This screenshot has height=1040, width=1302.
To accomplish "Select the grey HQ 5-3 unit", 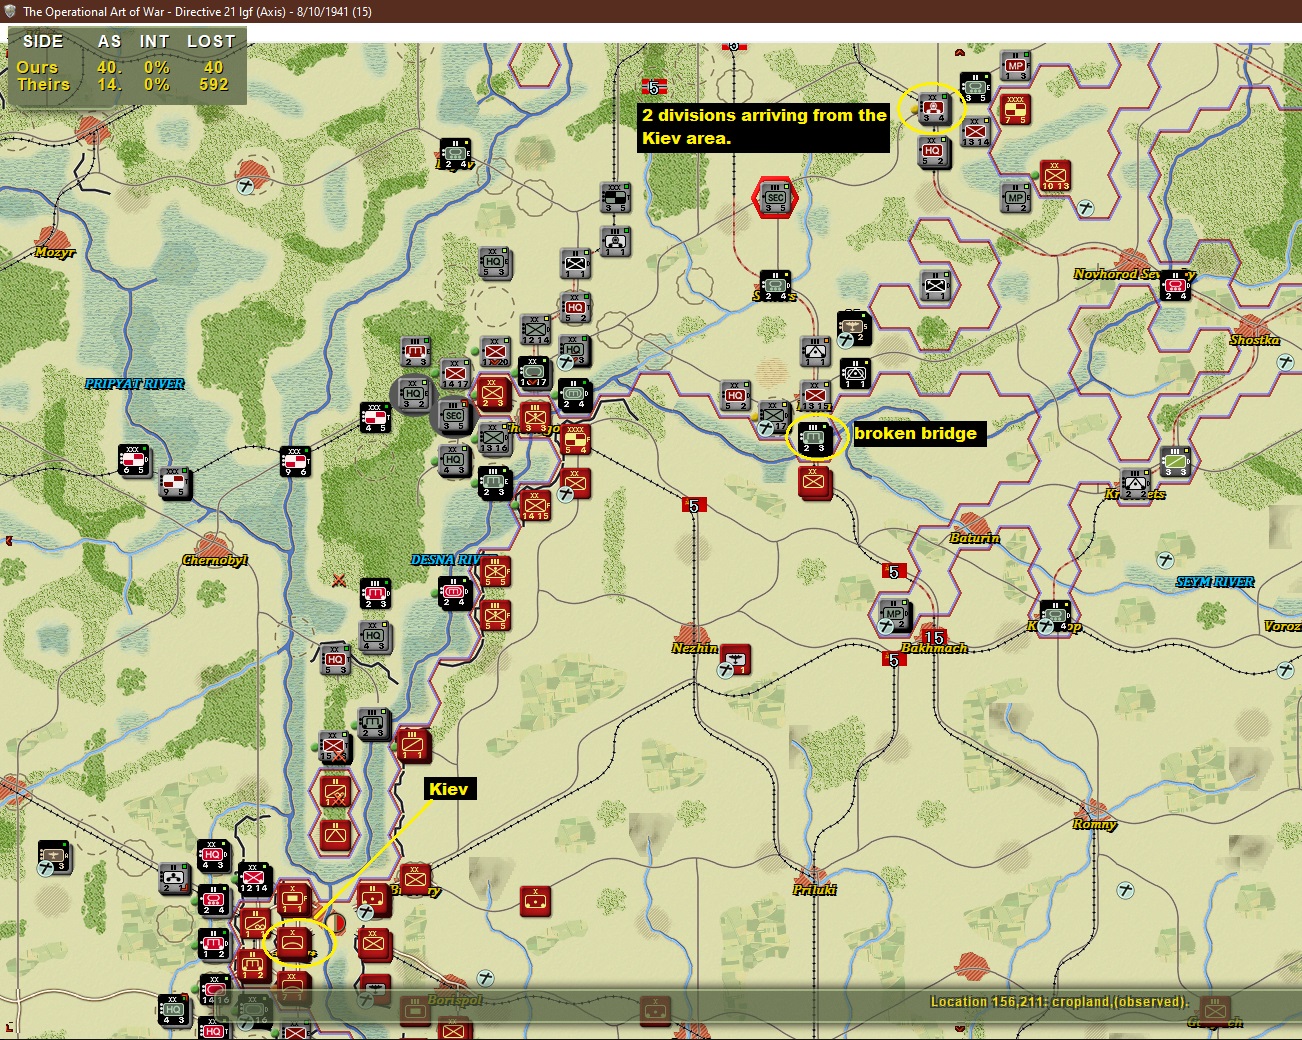I will coord(494,262).
